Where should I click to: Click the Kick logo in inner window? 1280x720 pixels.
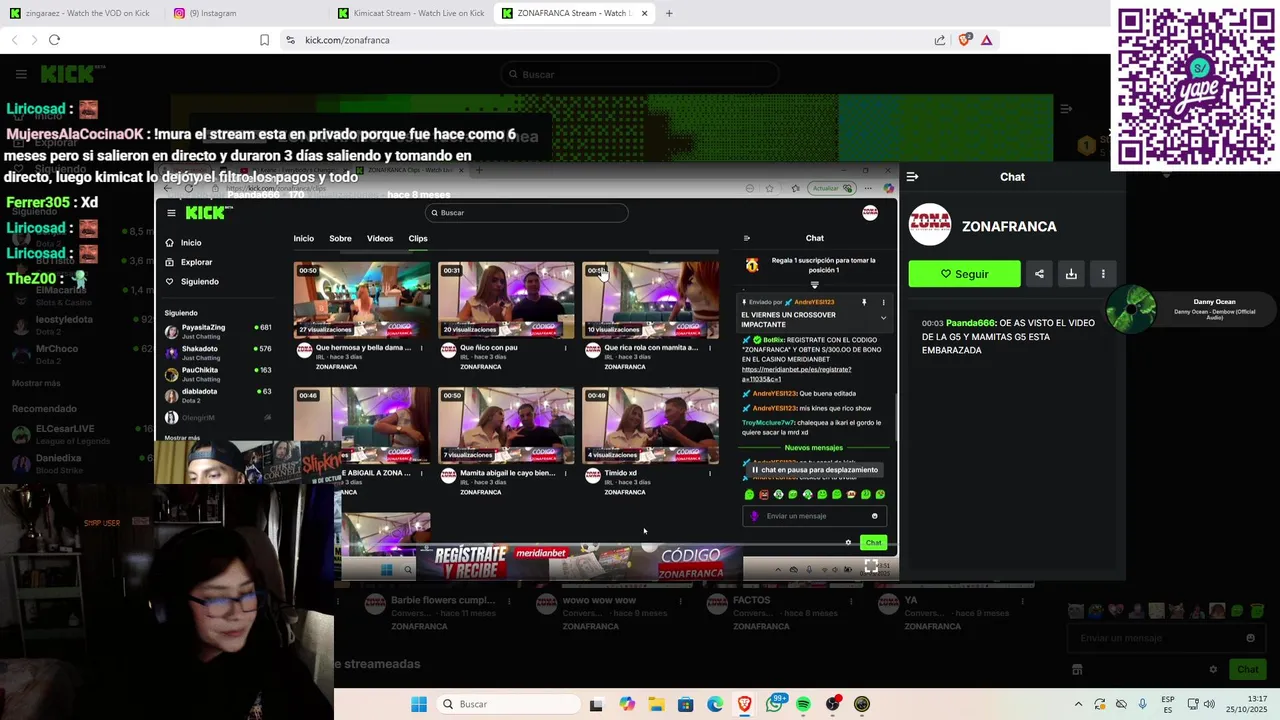point(209,212)
